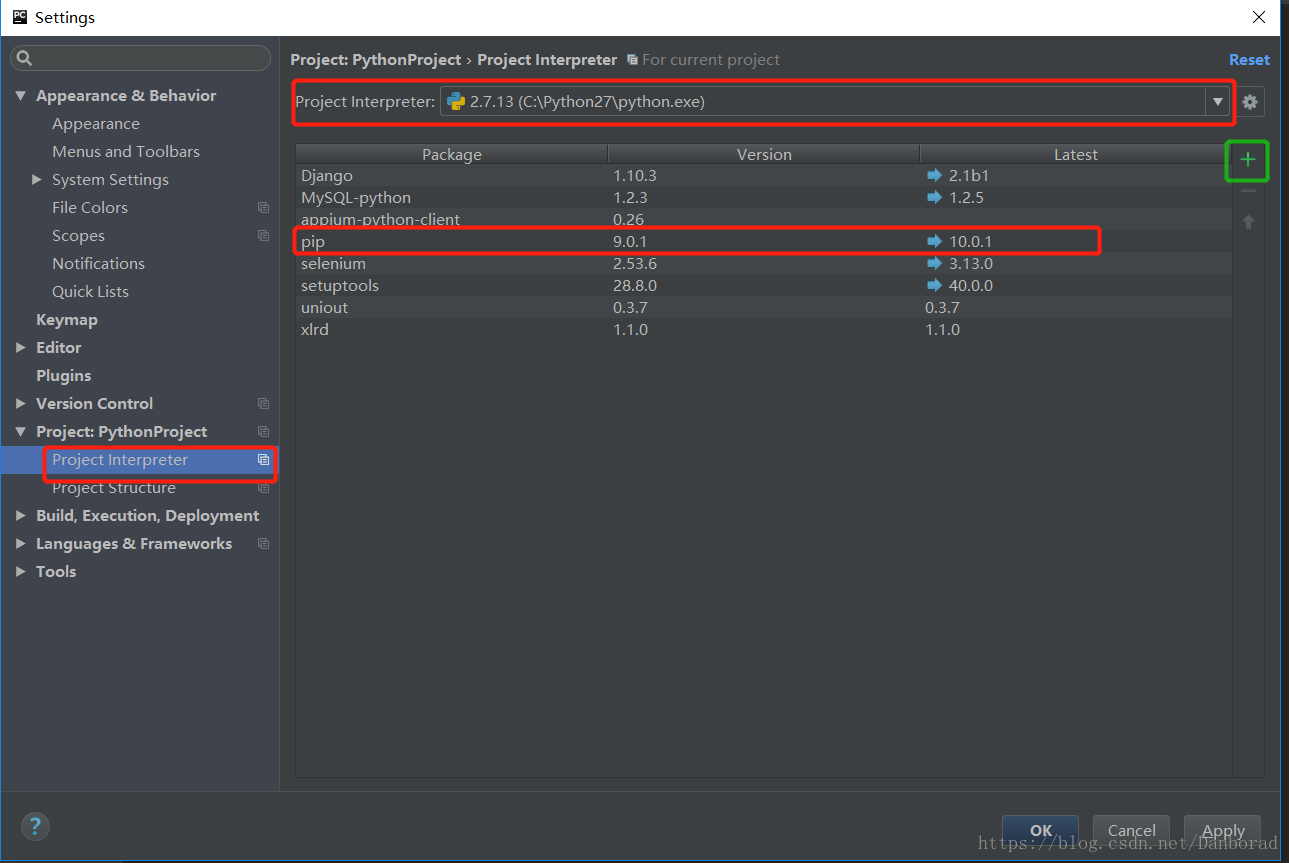This screenshot has height=863, width=1289.
Task: Select the selenium package row
Action: pos(764,263)
